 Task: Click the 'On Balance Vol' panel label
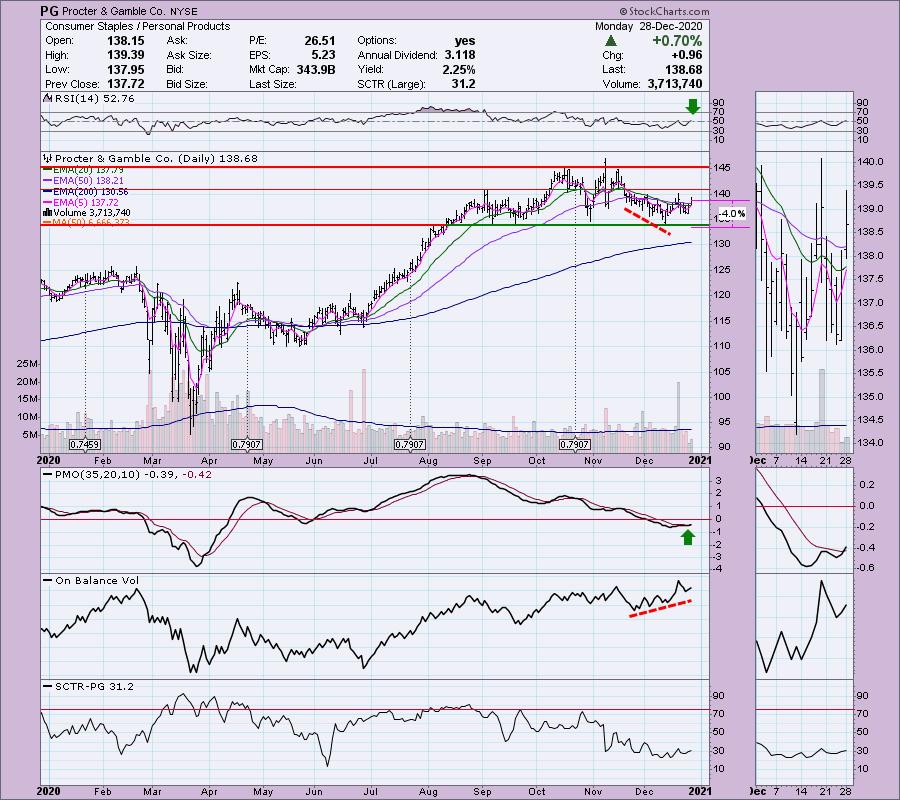click(96, 580)
